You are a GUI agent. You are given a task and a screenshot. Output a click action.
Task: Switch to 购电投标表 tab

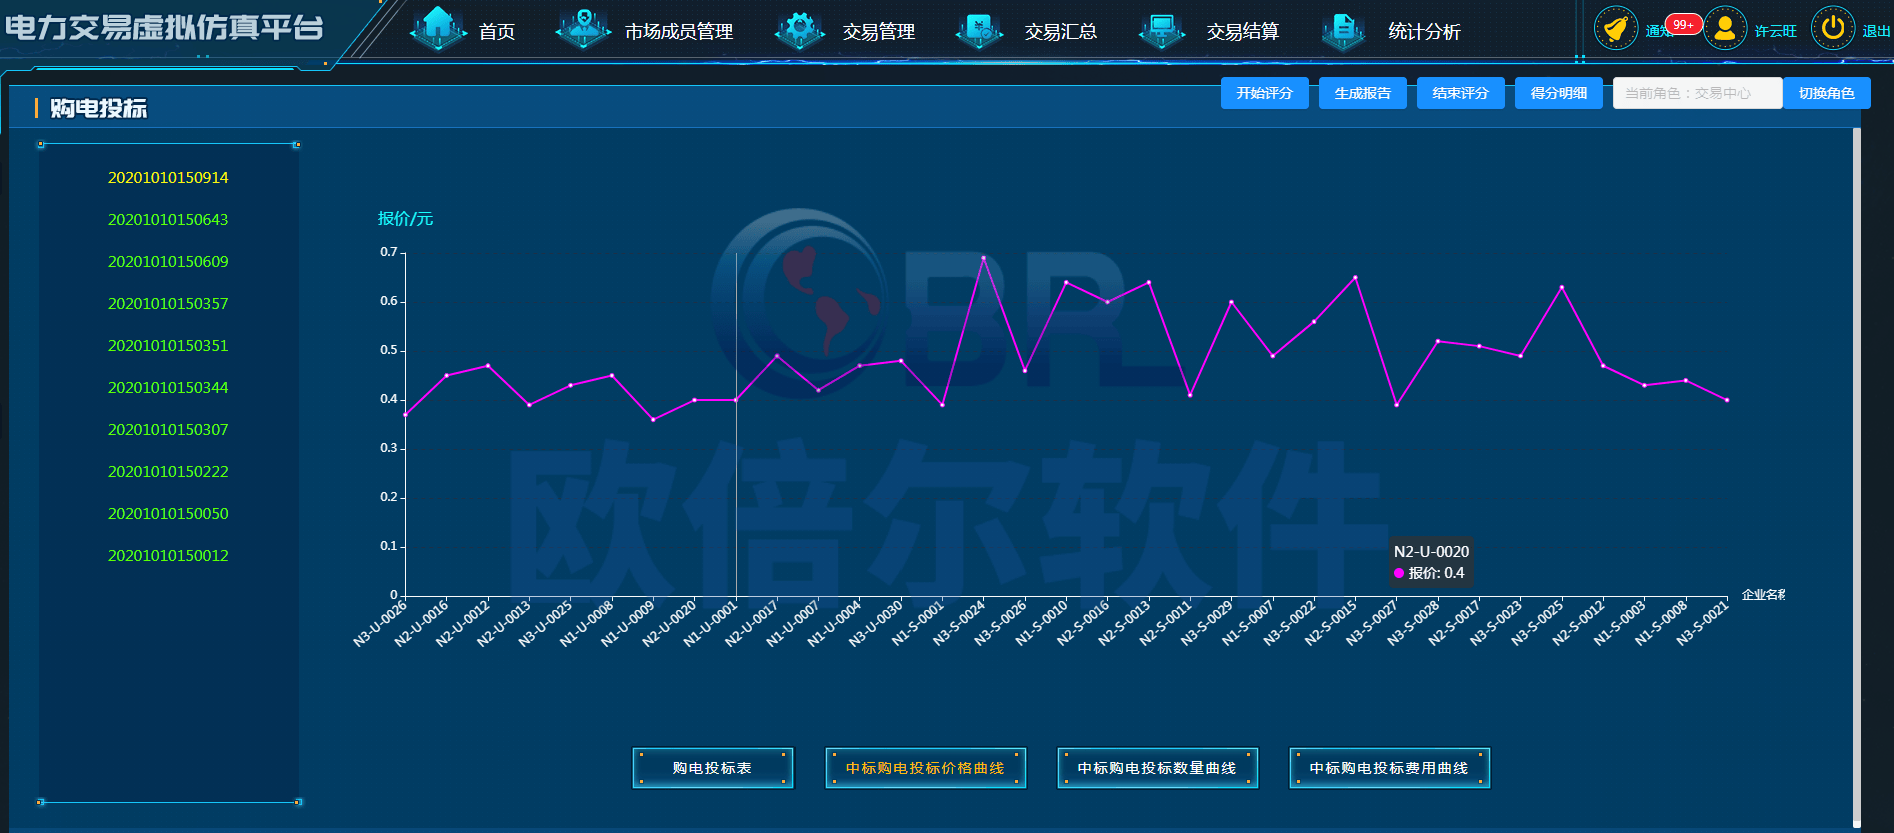tap(712, 768)
